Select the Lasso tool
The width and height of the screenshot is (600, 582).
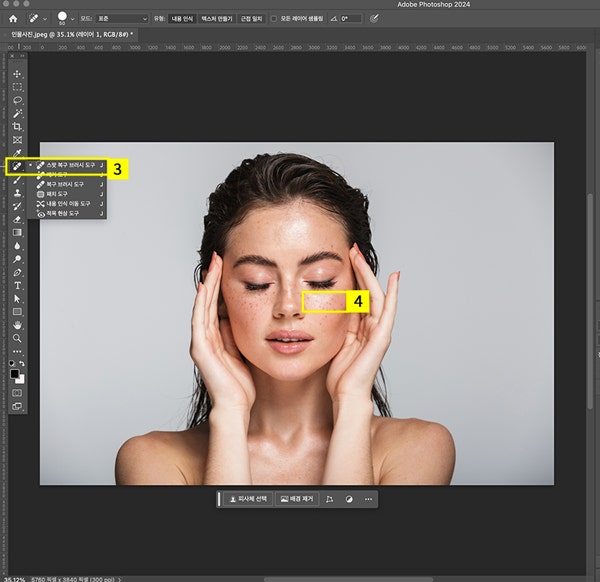click(x=18, y=101)
